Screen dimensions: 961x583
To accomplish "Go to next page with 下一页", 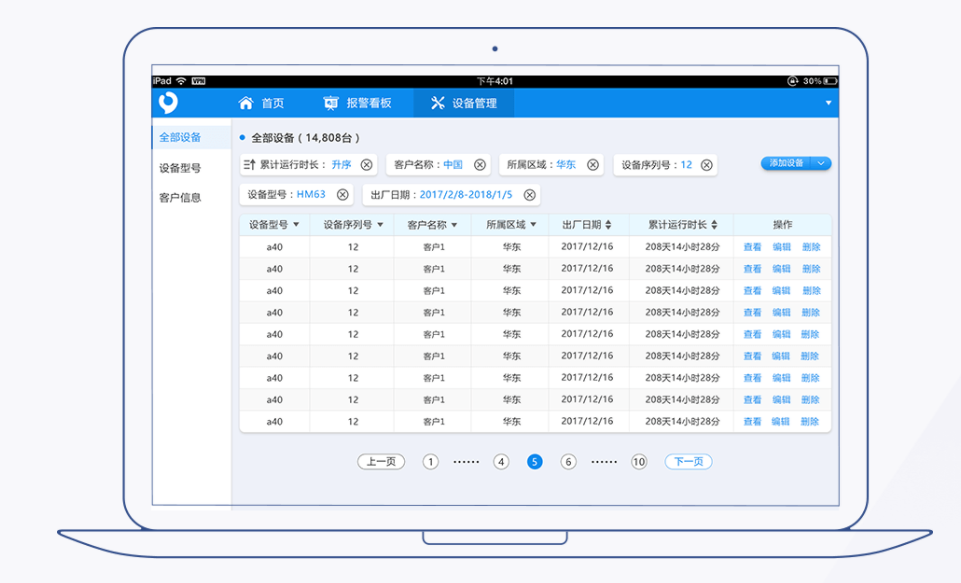I will tap(688, 462).
